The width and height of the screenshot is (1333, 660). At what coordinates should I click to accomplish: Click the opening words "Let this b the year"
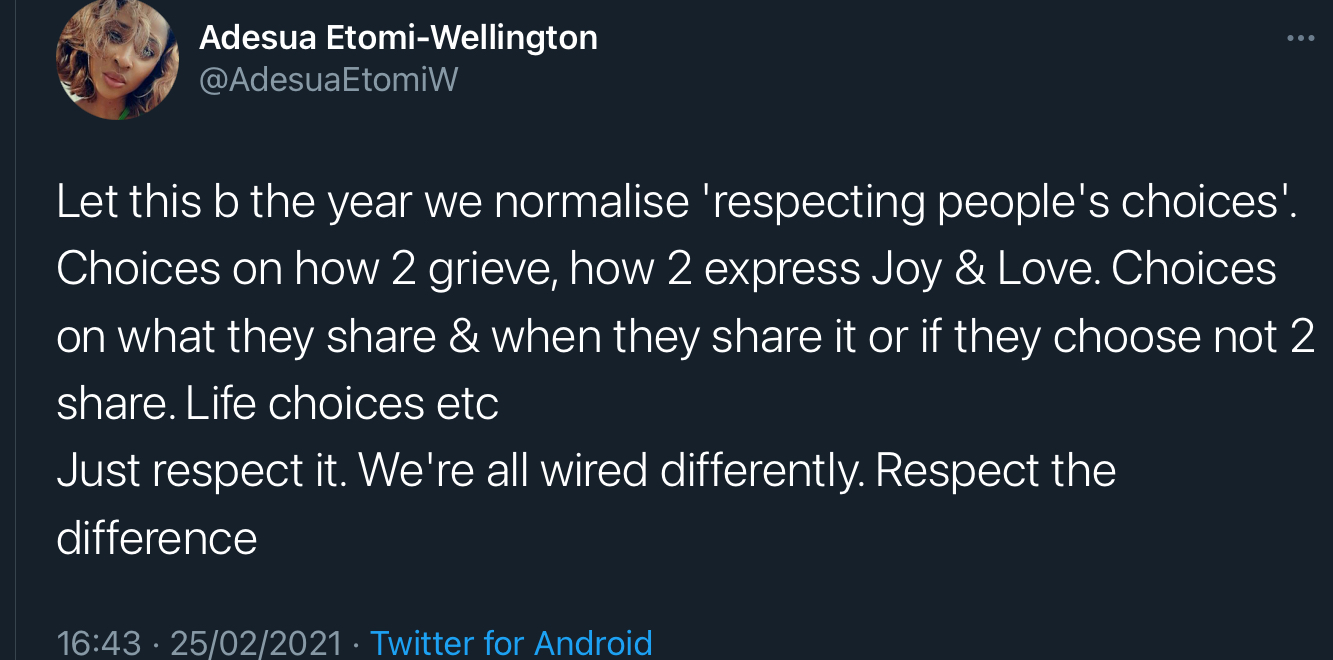coord(235,202)
